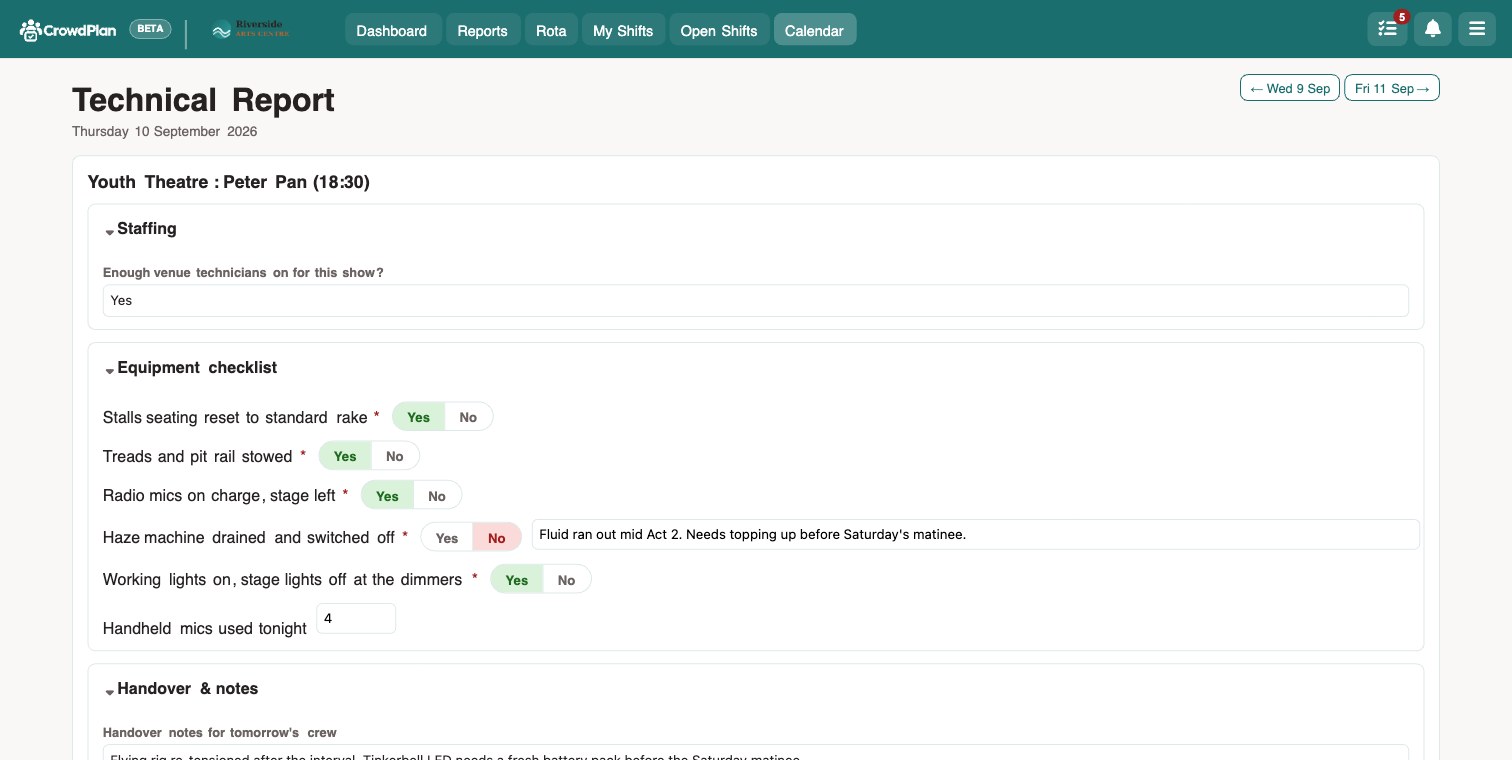1512x760 pixels.
Task: Click the haze machine comment text field
Action: pos(975,534)
